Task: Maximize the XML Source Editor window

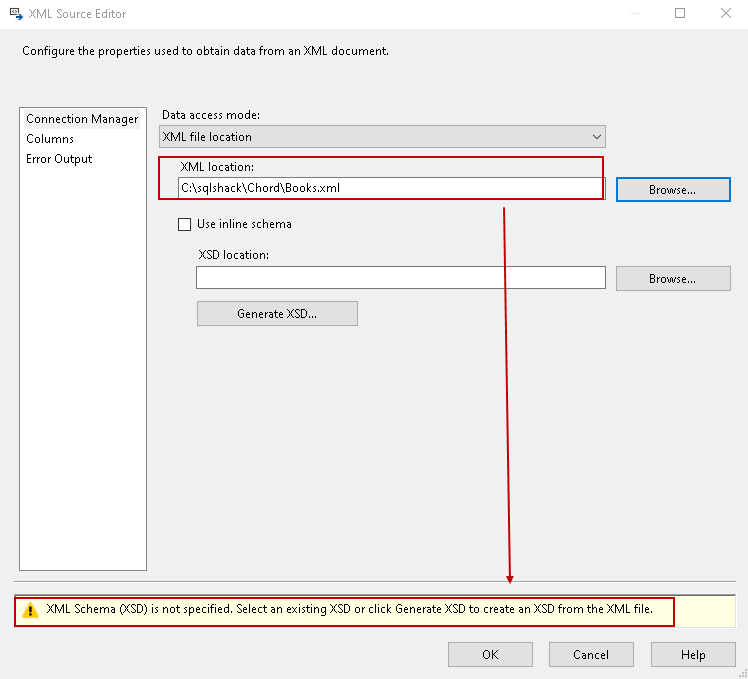Action: pyautogui.click(x=680, y=14)
